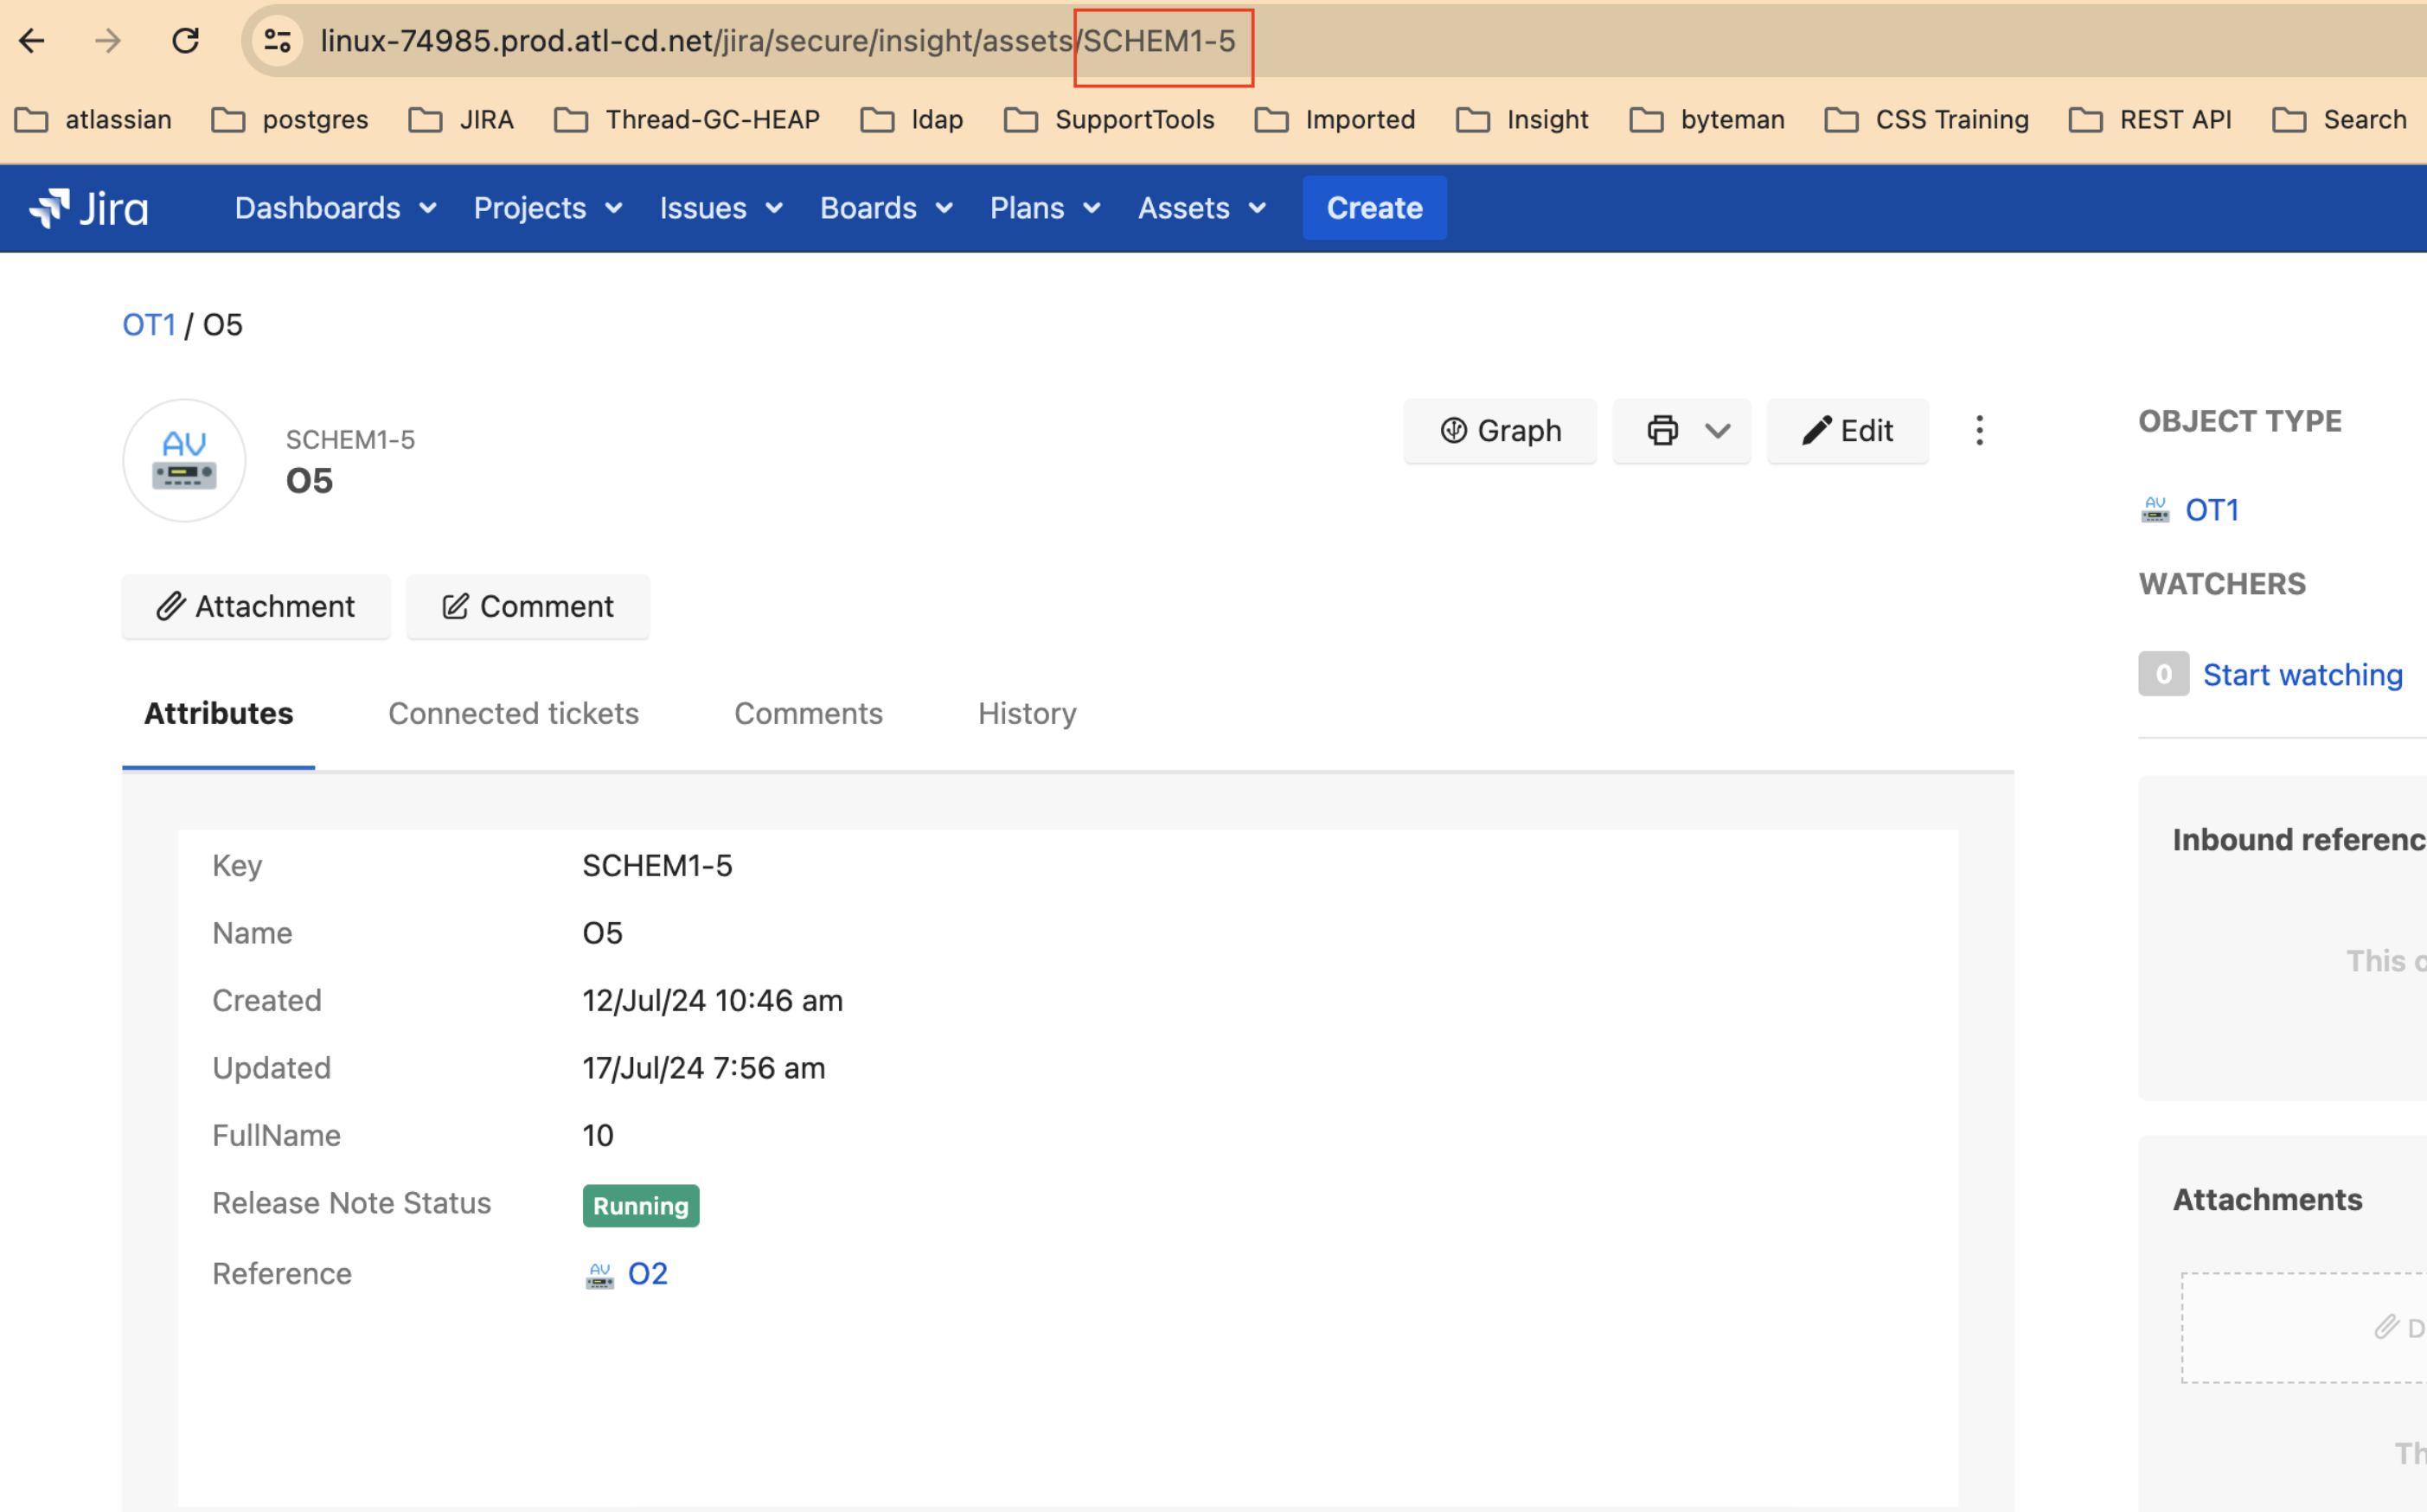Expand the Assets navigation dropdown
This screenshot has height=1512, width=2427.
tap(1201, 208)
